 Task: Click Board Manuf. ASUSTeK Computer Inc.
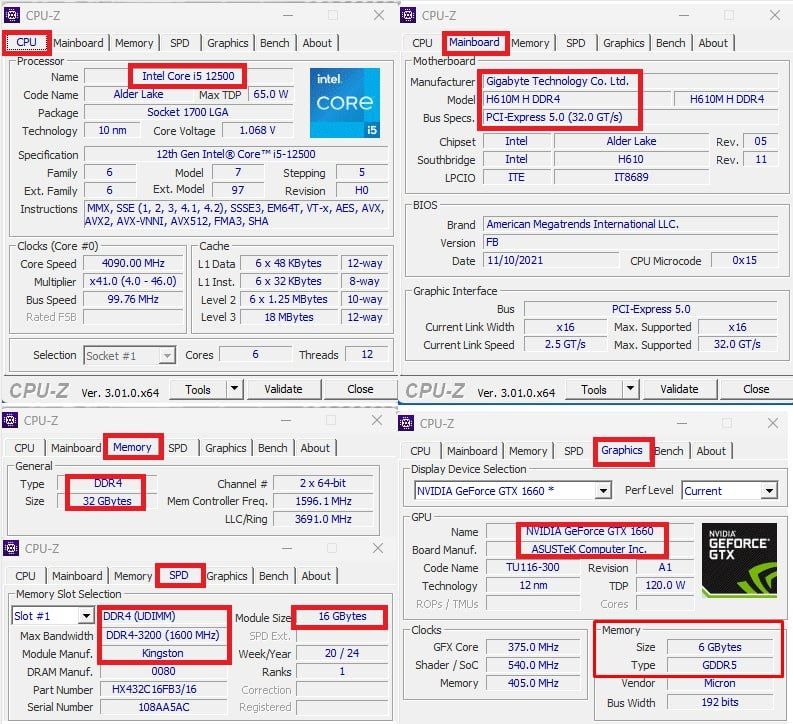click(x=589, y=549)
